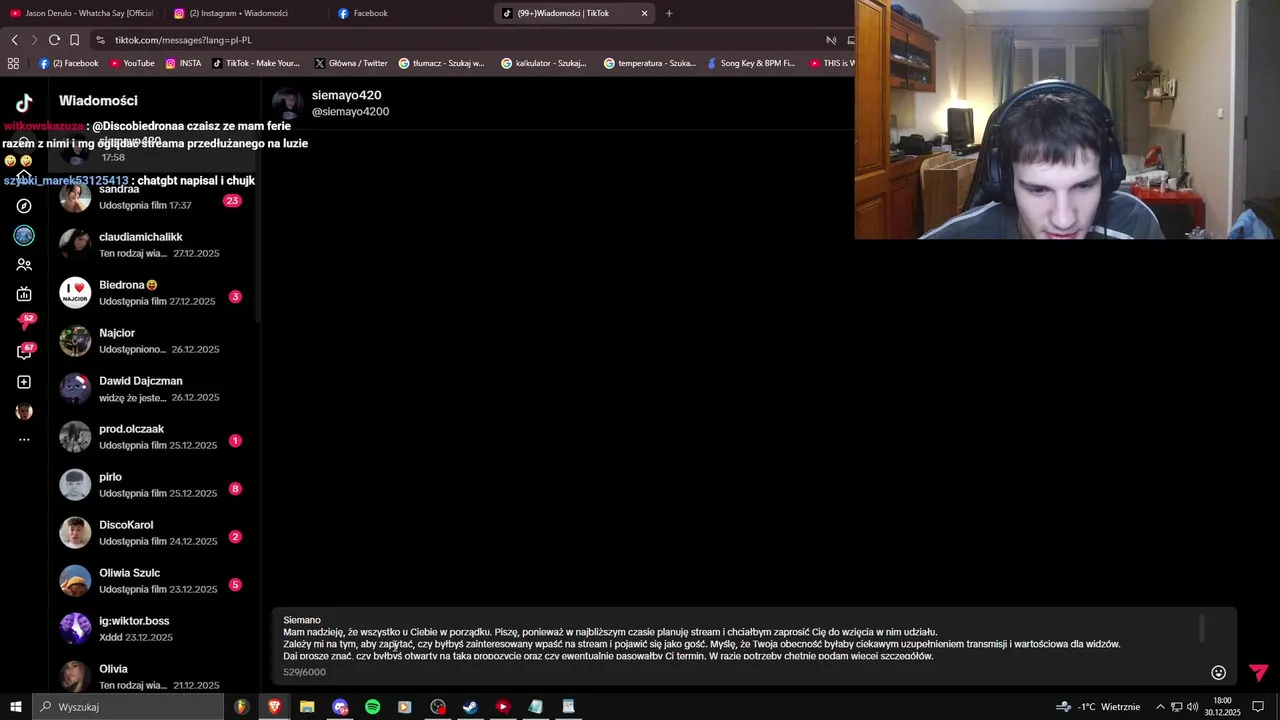Open conversation with sandraa
The image size is (1280, 720).
click(x=155, y=197)
